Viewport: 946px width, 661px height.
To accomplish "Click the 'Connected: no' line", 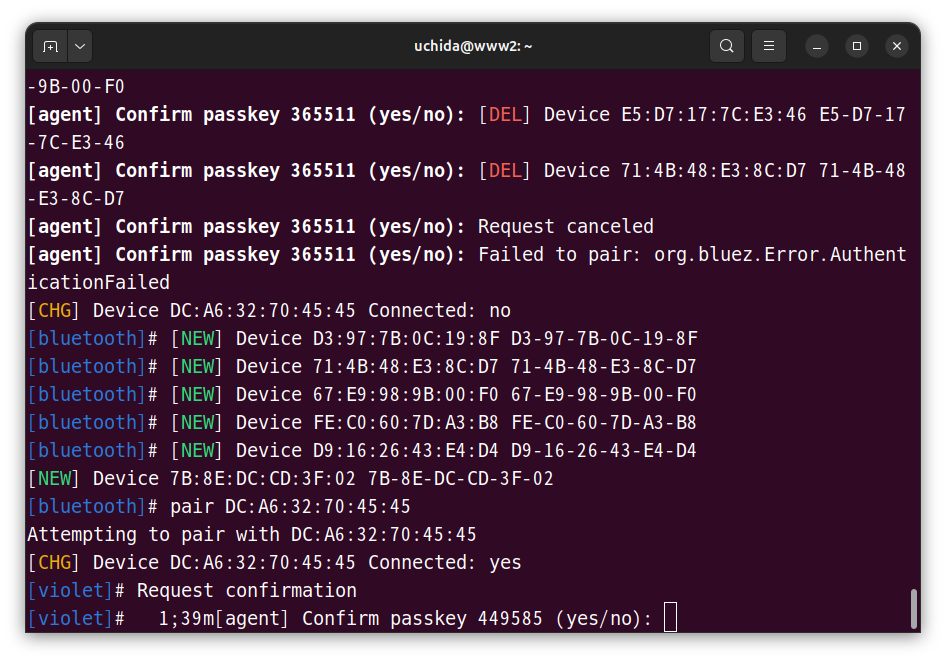I will (269, 311).
